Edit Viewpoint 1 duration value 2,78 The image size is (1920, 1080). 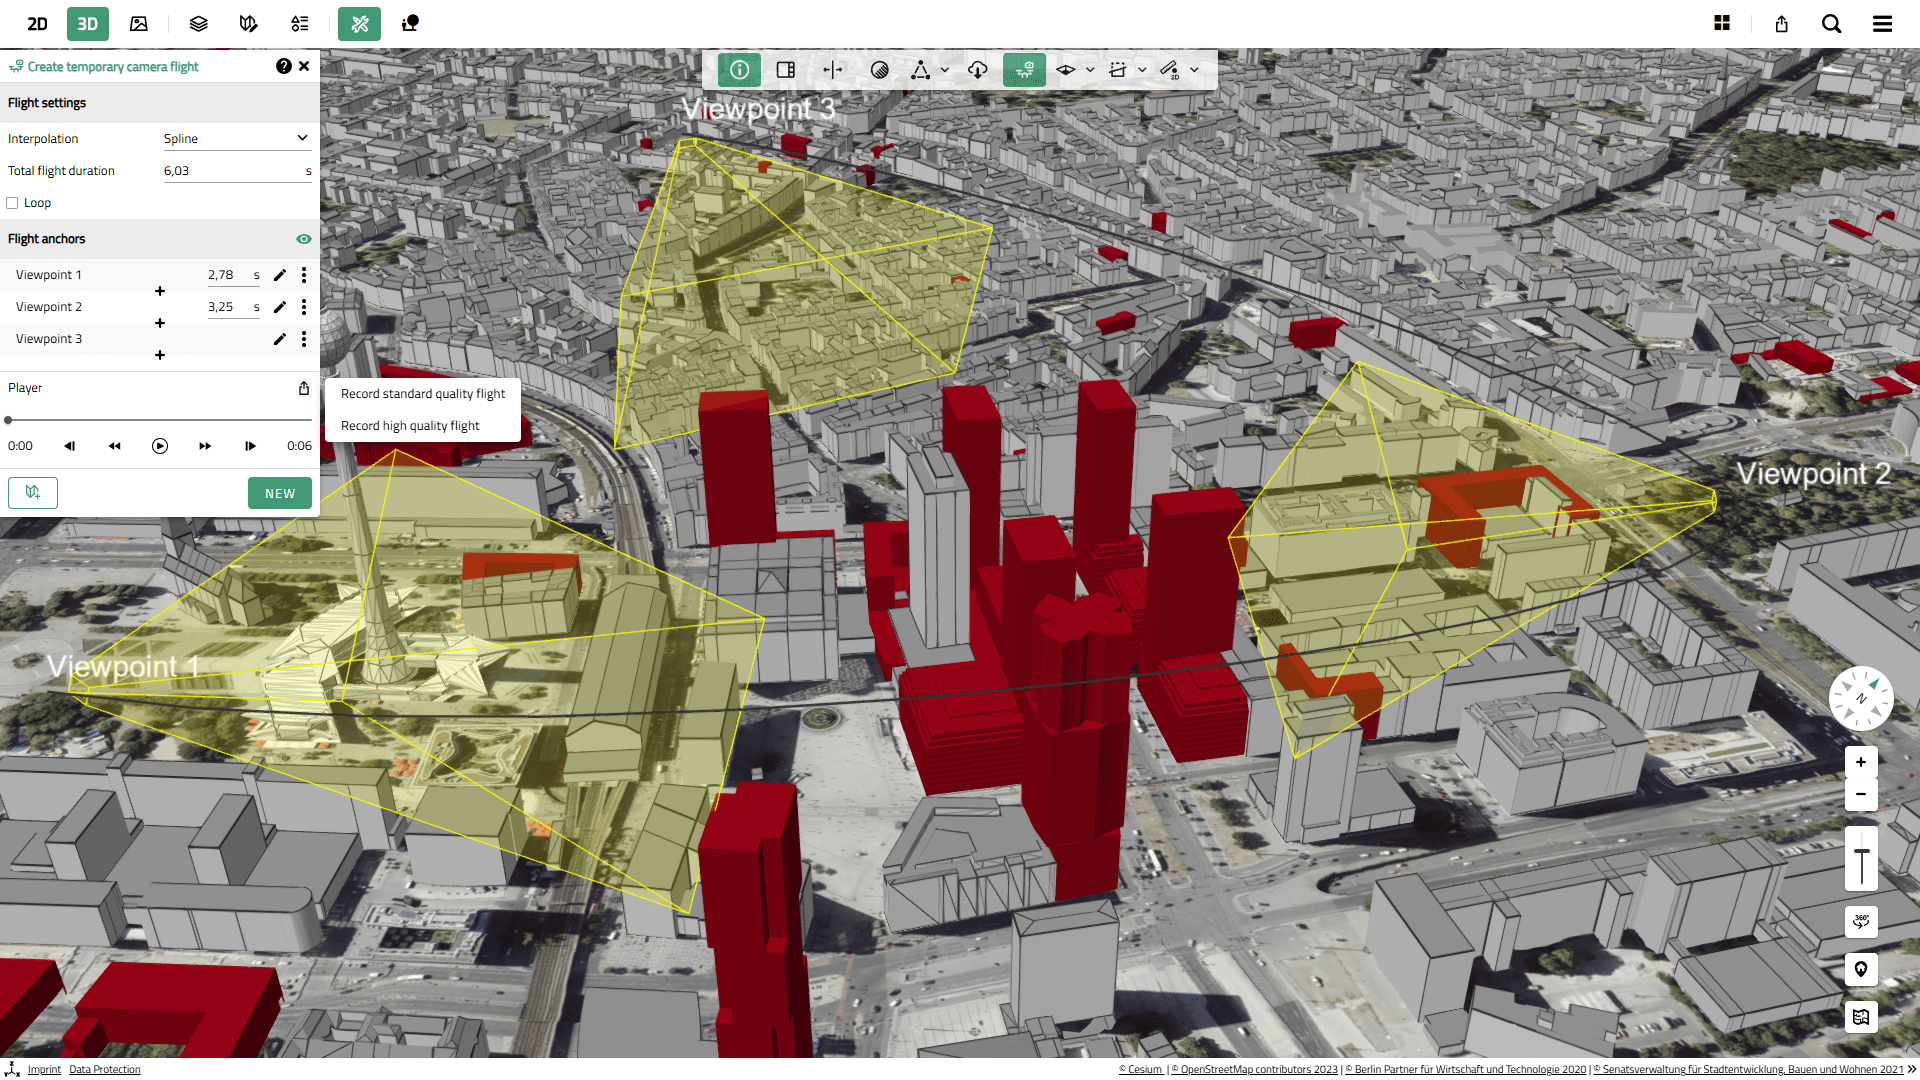click(x=233, y=275)
